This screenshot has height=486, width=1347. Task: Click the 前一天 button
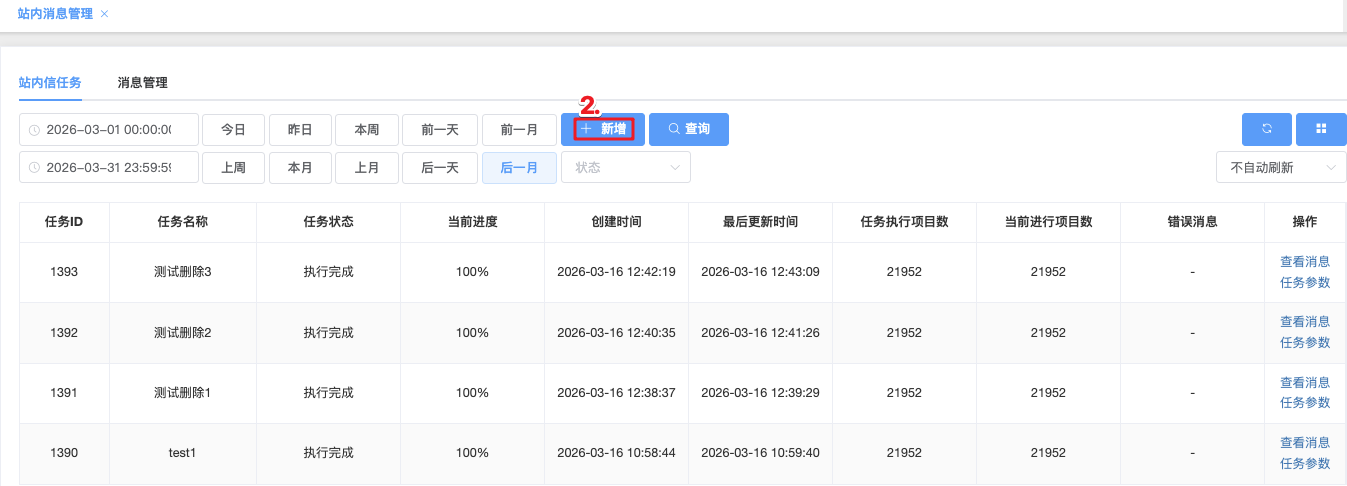tap(440, 130)
